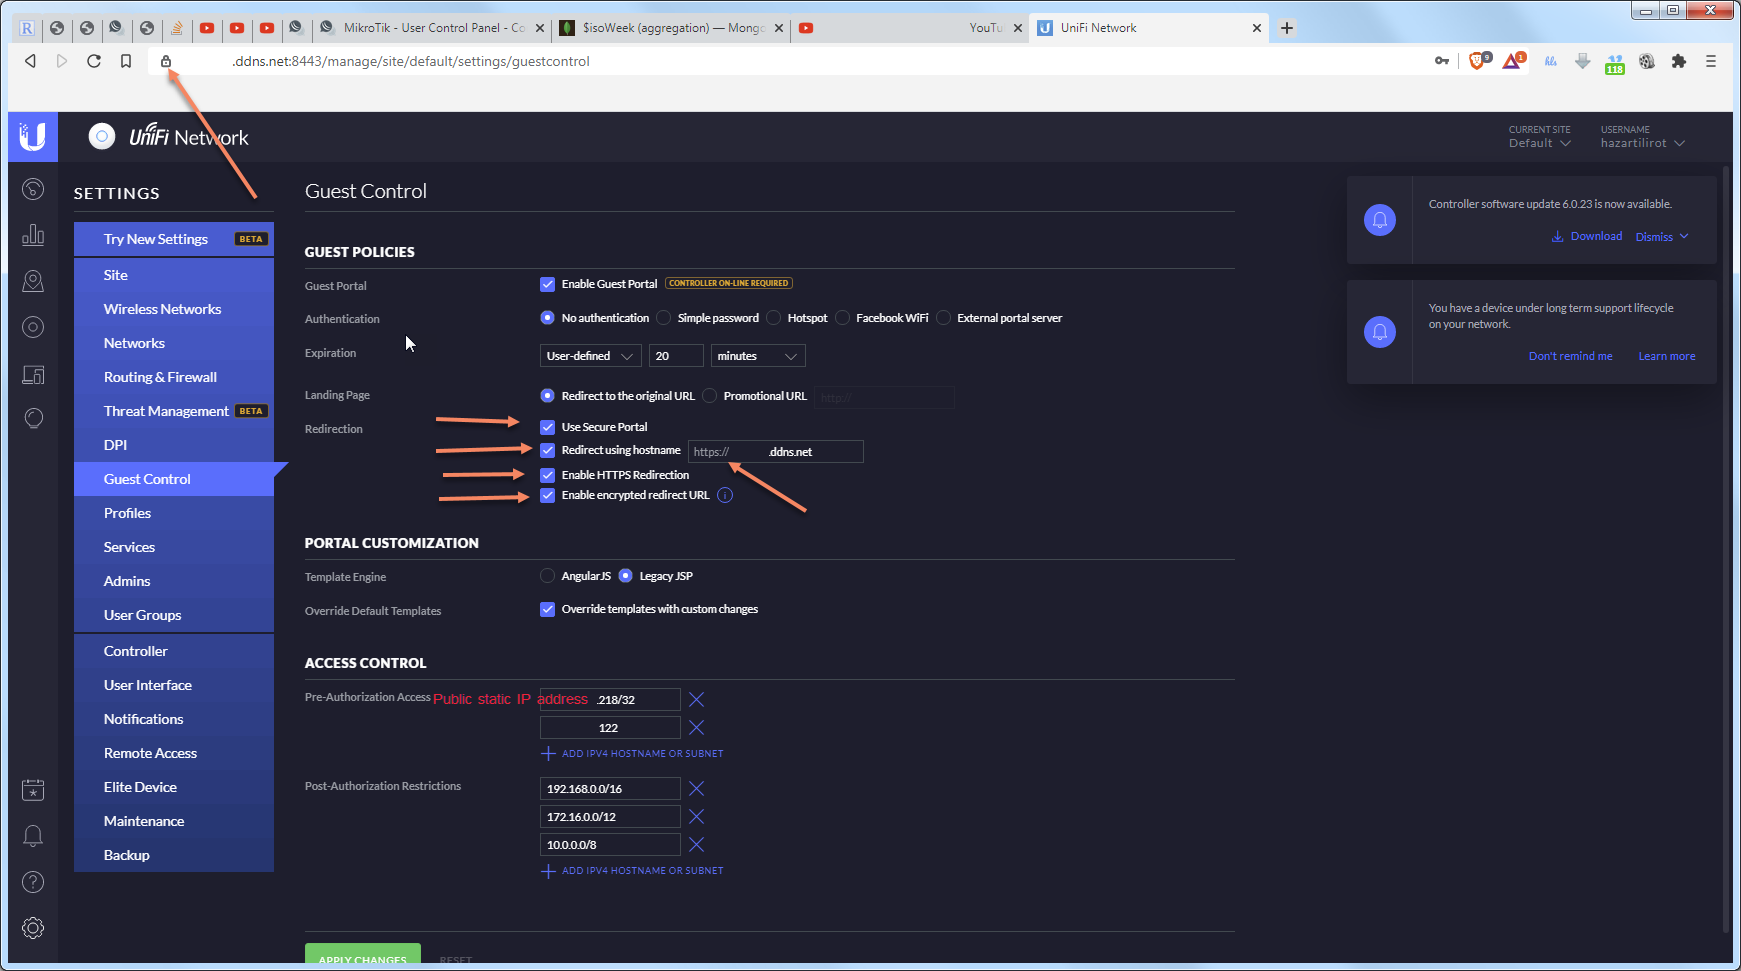Open the Dashboard sidebar icon
The width and height of the screenshot is (1741, 971).
[33, 189]
